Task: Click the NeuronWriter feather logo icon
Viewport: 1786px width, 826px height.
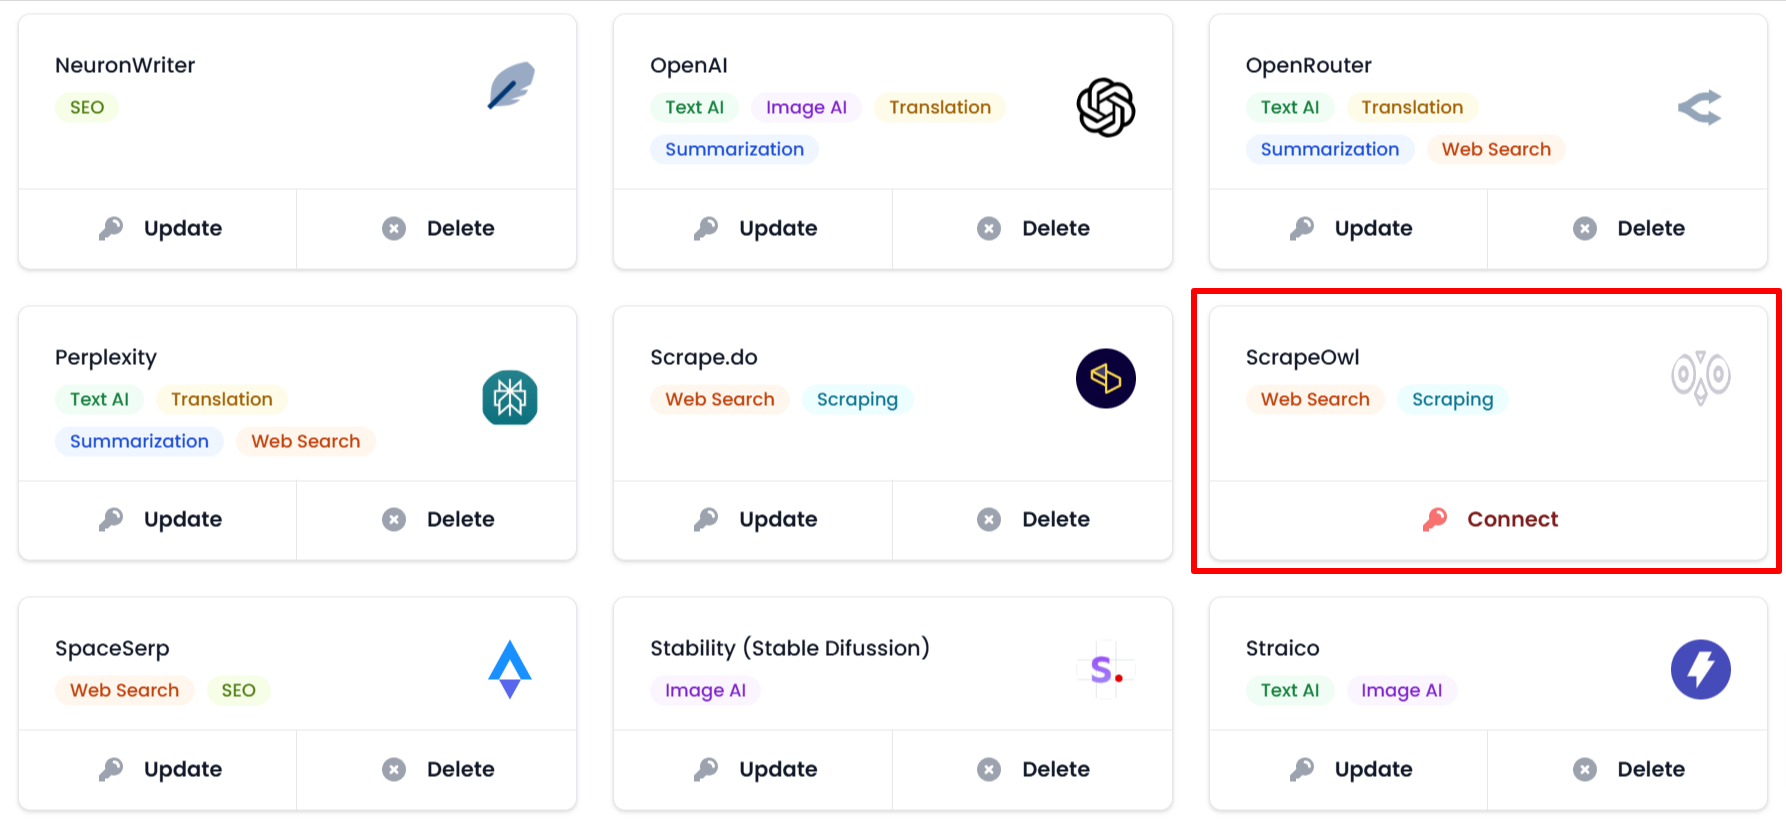Action: pyautogui.click(x=511, y=86)
